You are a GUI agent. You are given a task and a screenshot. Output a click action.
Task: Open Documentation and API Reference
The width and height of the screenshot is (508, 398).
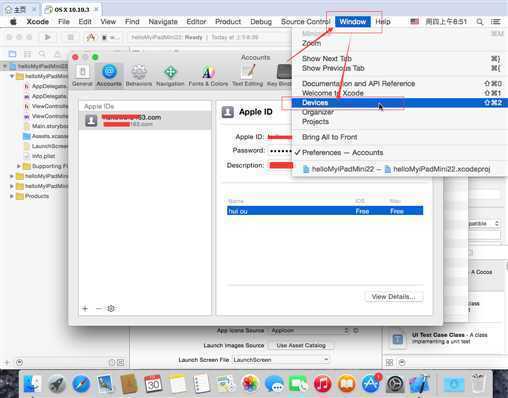[400, 84]
